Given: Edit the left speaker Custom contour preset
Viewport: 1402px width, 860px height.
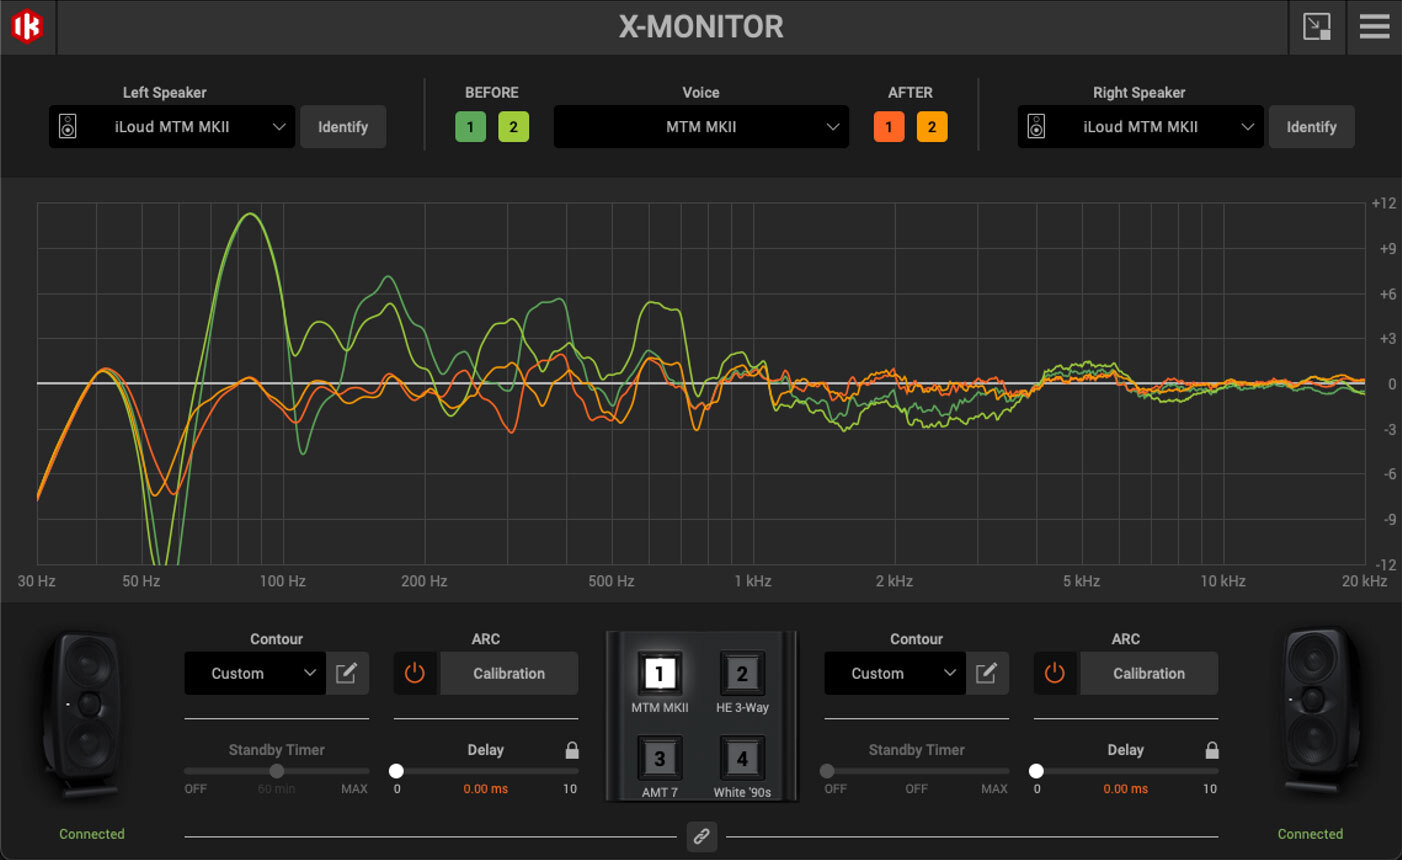Looking at the screenshot, I should click(x=347, y=673).
